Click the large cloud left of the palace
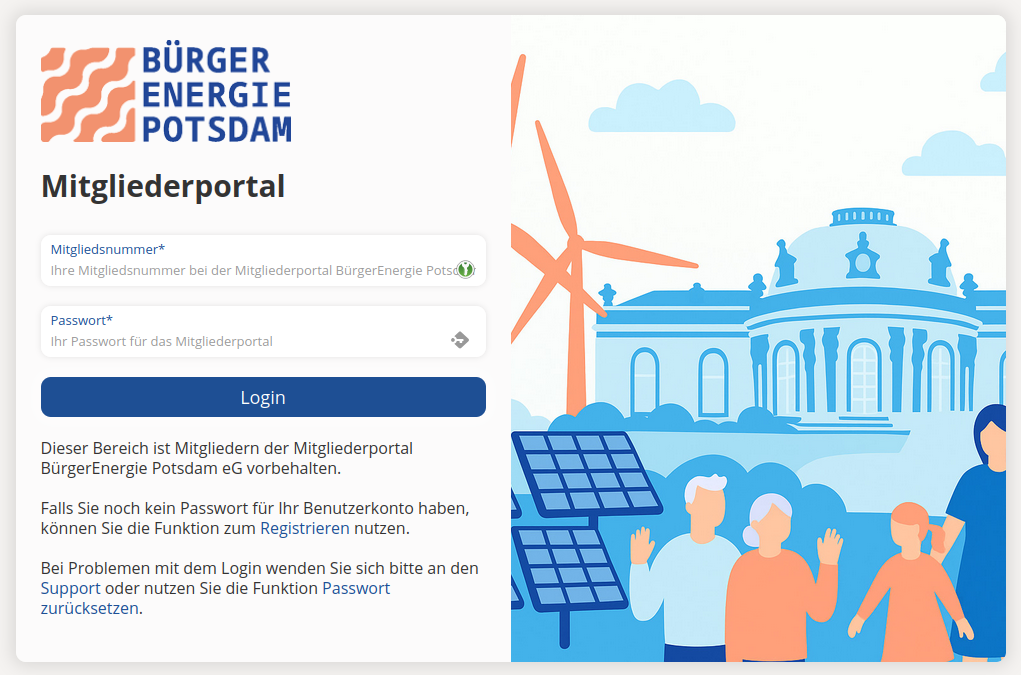 [x=660, y=108]
